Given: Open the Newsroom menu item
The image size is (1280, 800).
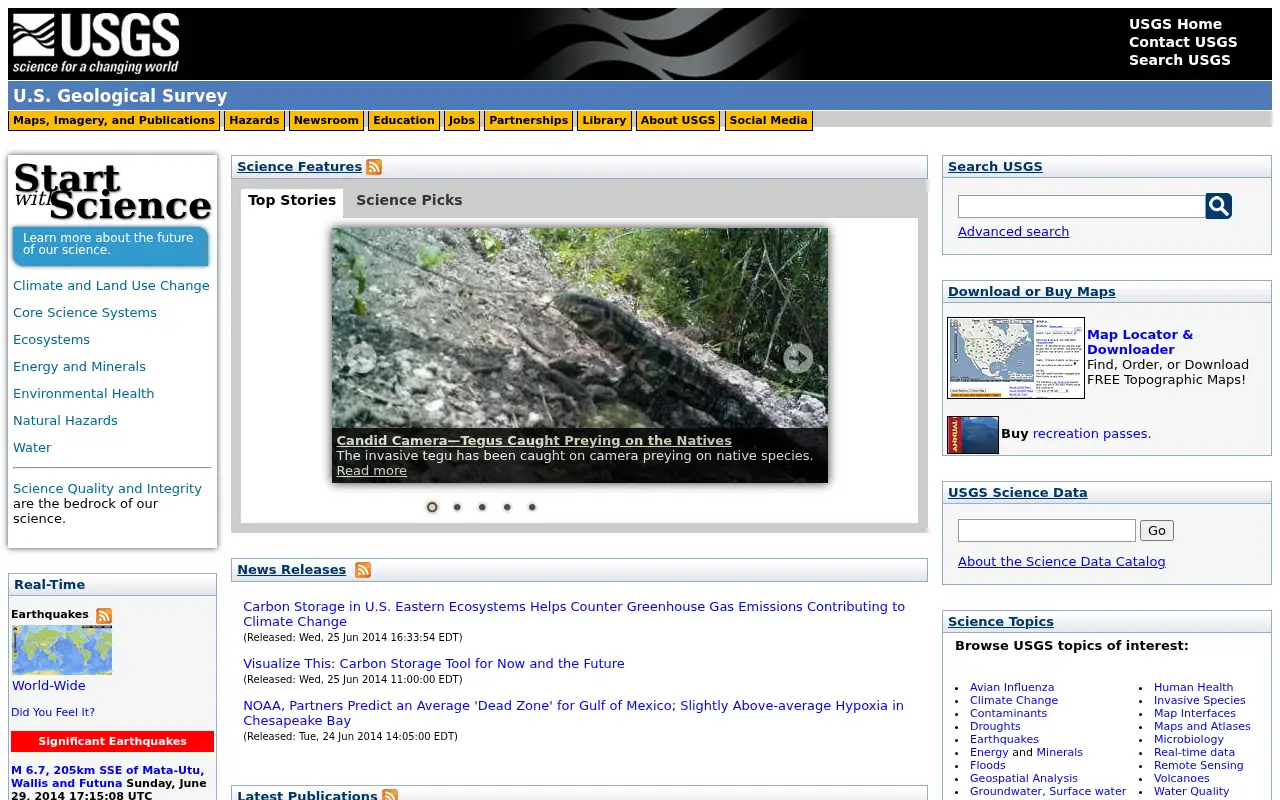Looking at the screenshot, I should [x=326, y=121].
